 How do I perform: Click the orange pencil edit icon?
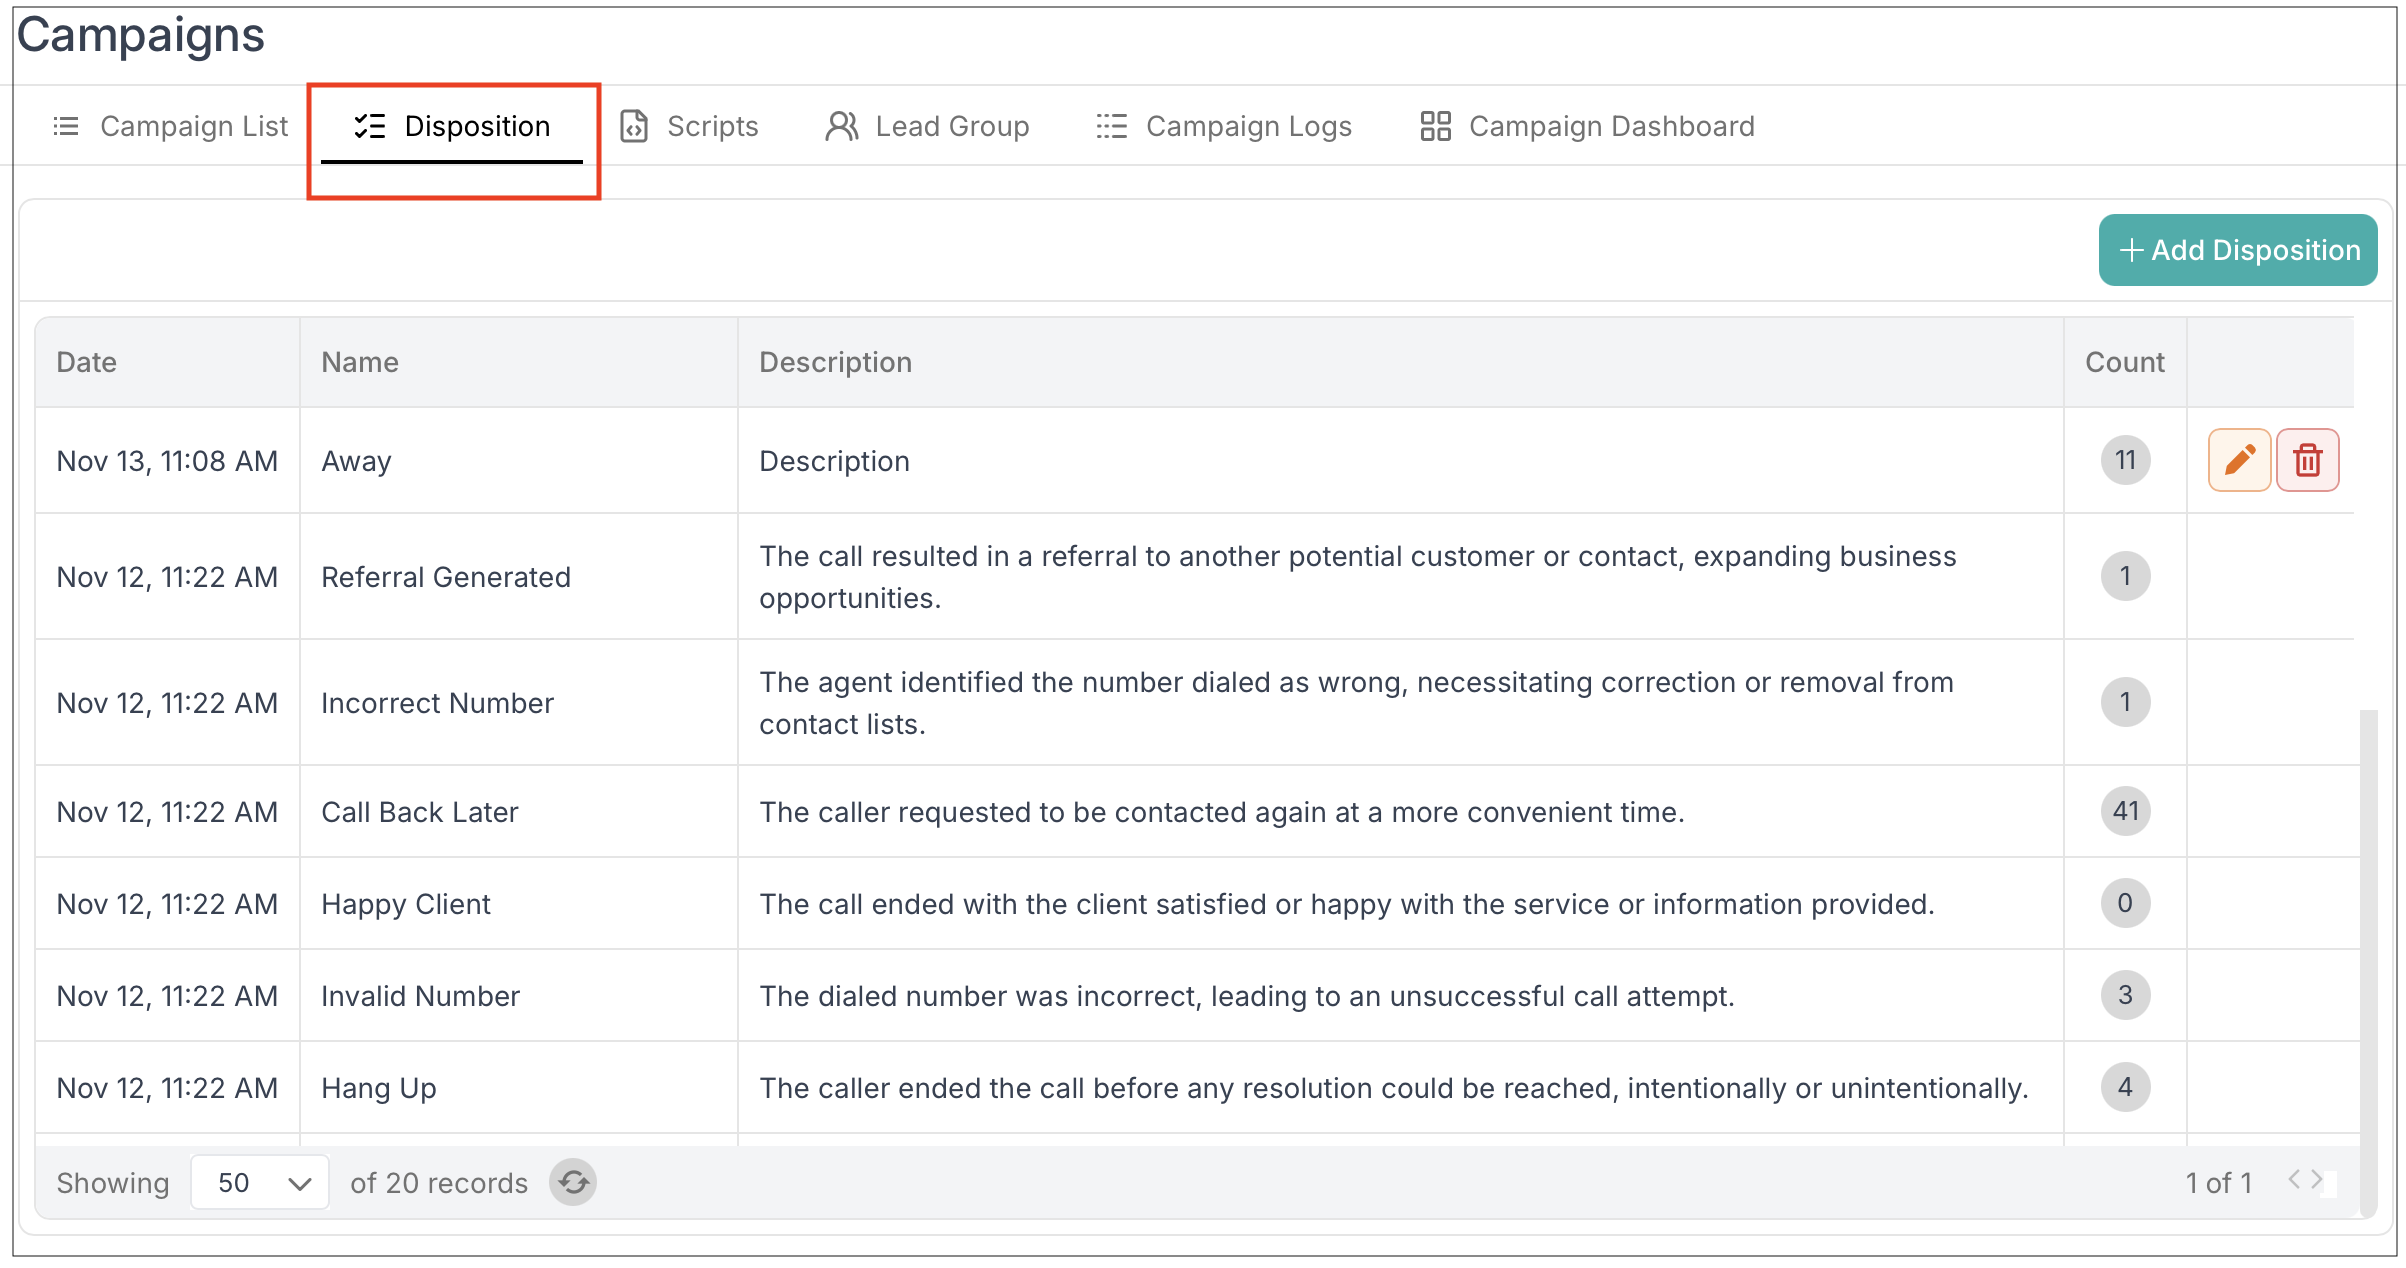[x=2239, y=460]
